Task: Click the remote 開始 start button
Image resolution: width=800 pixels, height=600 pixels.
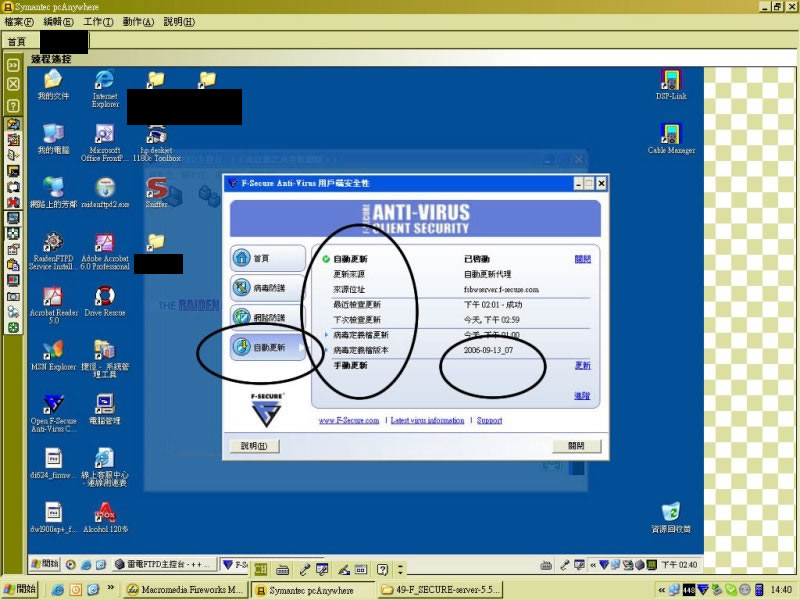Action: coord(45,564)
